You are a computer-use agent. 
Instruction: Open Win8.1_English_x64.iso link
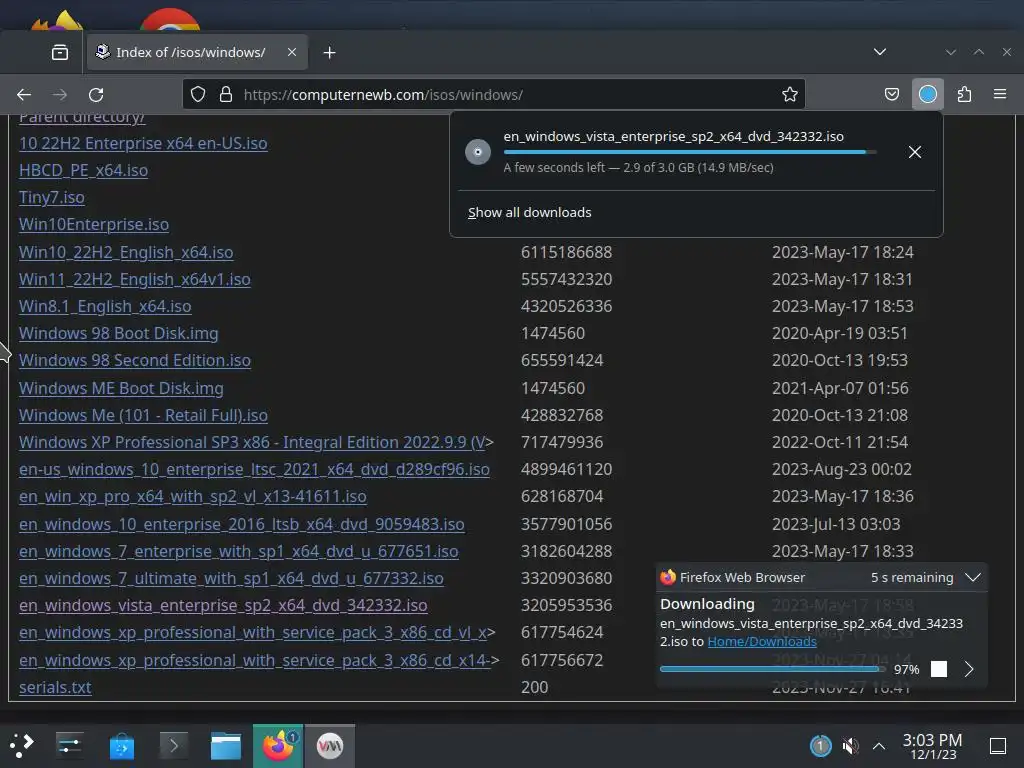[105, 306]
